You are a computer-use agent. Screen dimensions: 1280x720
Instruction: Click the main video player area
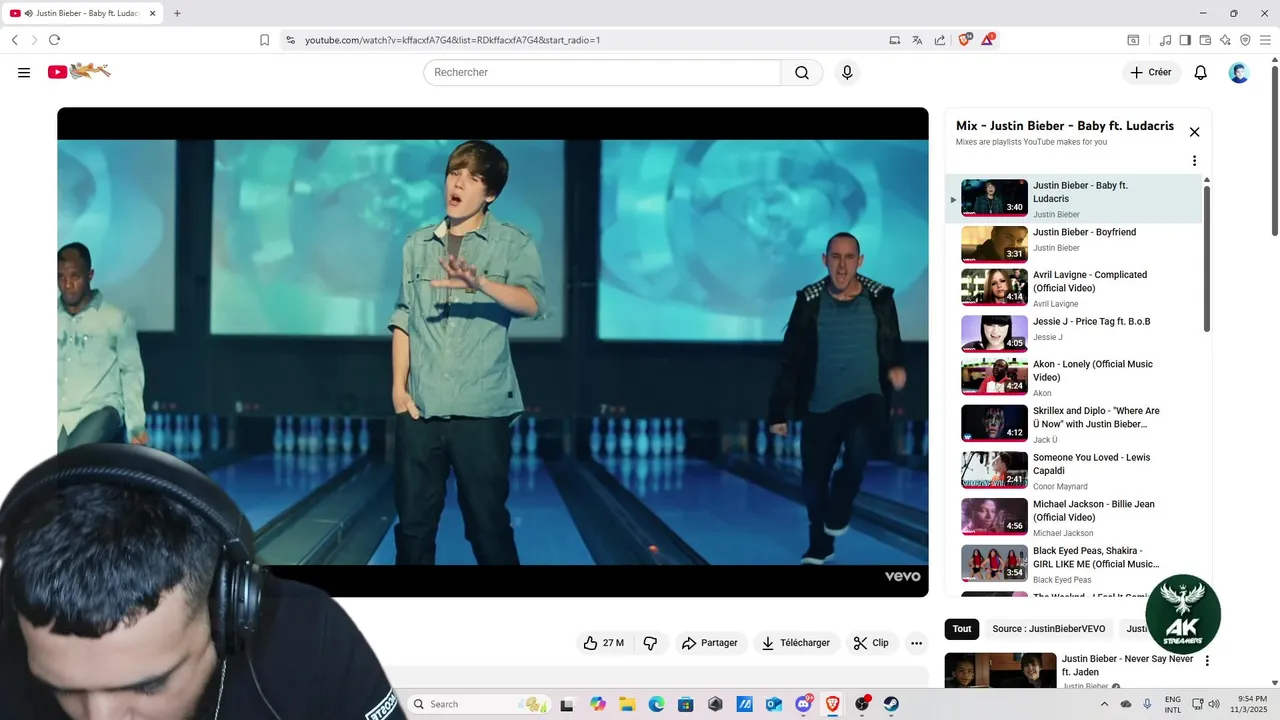(x=493, y=352)
